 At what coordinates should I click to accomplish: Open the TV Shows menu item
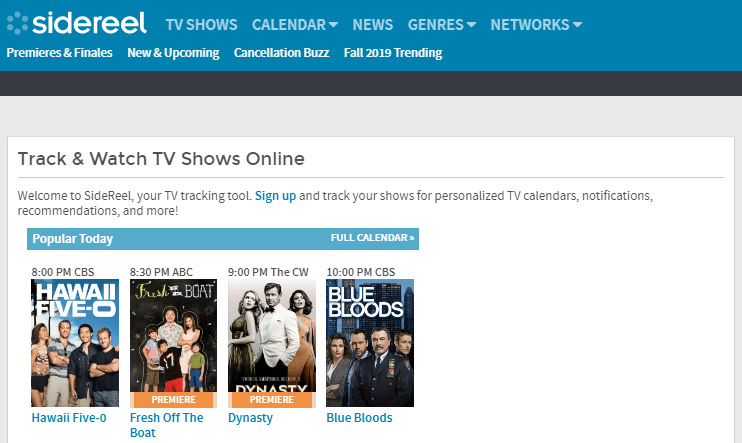click(201, 25)
